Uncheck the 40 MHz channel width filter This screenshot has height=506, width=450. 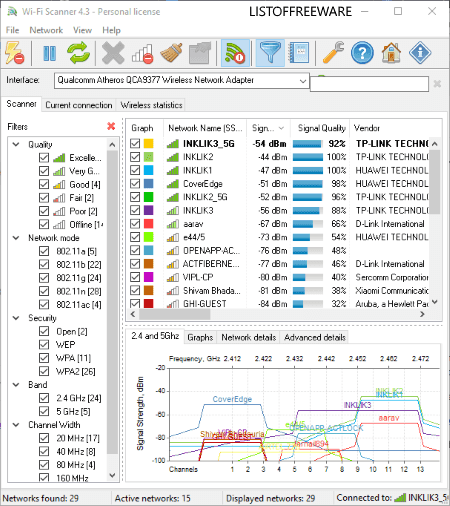[44, 451]
